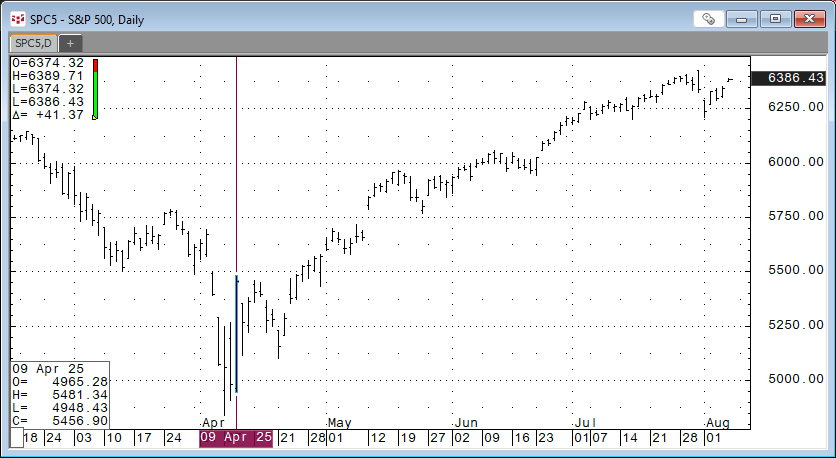836x458 pixels.
Task: Click the C= 5456.90 cursor value
Action: point(60,421)
